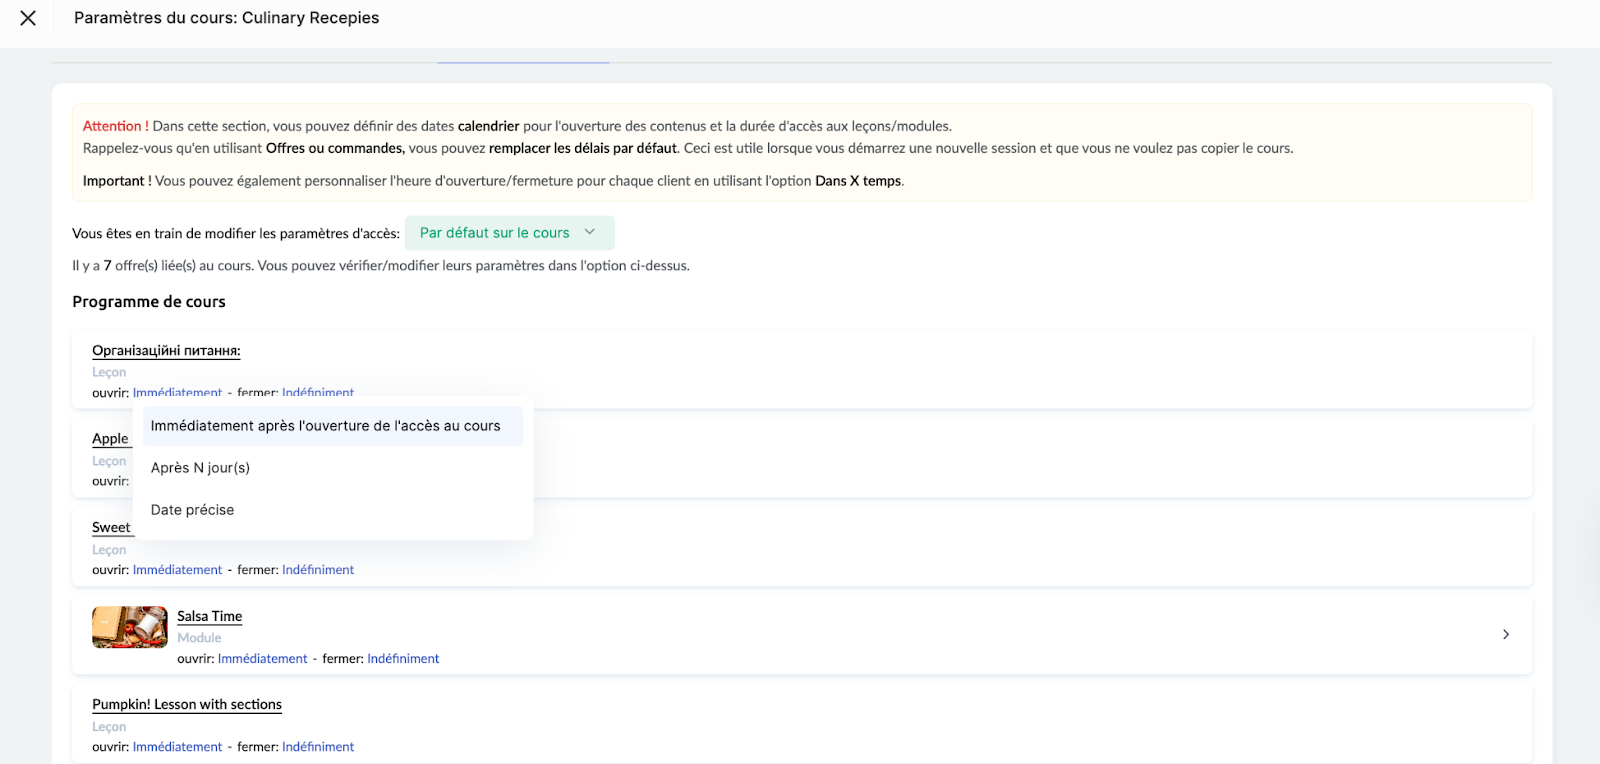Open the Apple lesson title

(x=110, y=439)
